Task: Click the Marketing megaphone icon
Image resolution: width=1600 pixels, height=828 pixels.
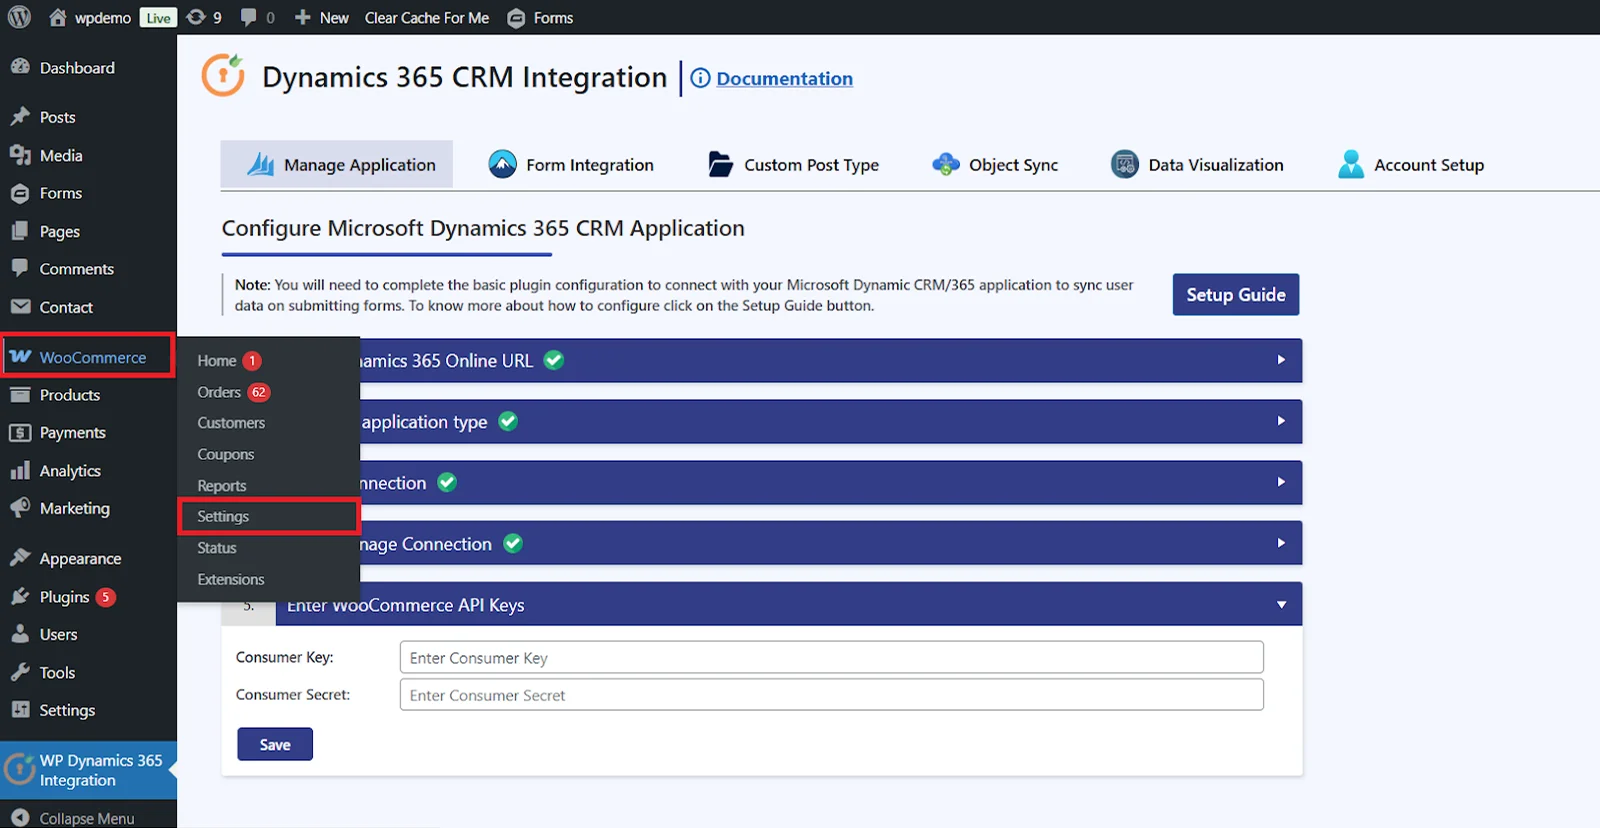Action: click(20, 508)
